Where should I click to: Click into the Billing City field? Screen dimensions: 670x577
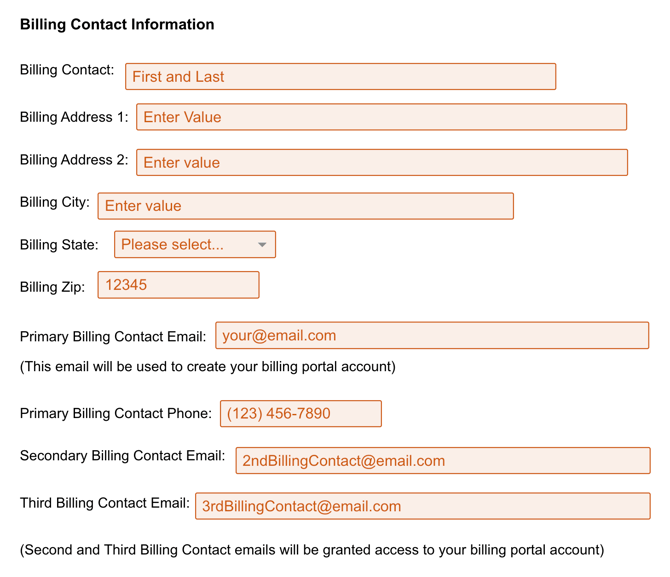click(305, 206)
